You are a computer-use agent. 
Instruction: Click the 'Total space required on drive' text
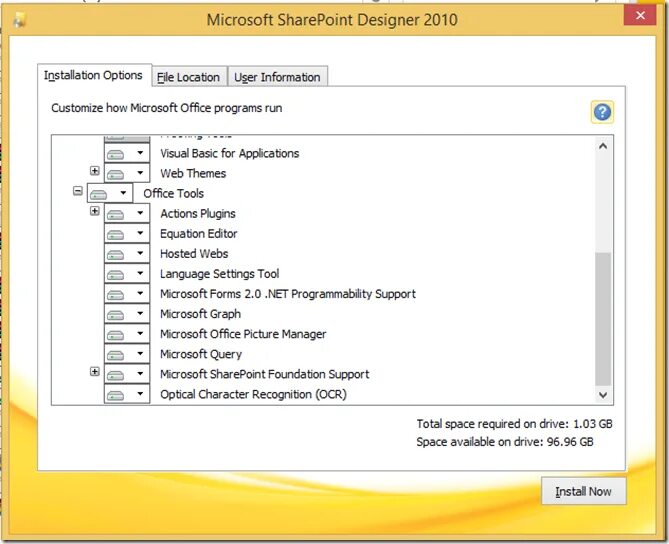(515, 424)
